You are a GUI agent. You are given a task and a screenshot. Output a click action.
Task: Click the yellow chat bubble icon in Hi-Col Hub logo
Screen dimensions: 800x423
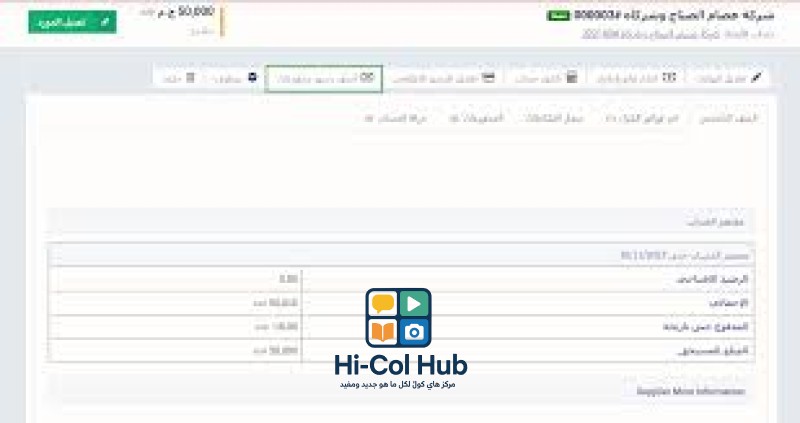point(382,303)
